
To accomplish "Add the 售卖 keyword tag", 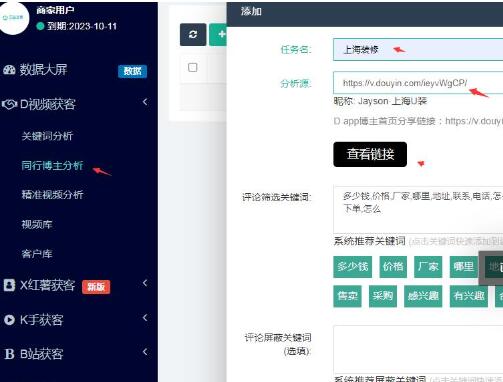I will pos(347,296).
